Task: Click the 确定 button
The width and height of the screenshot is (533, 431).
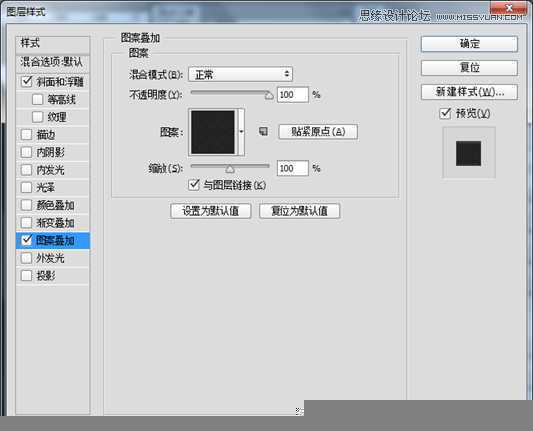Action: pos(469,44)
